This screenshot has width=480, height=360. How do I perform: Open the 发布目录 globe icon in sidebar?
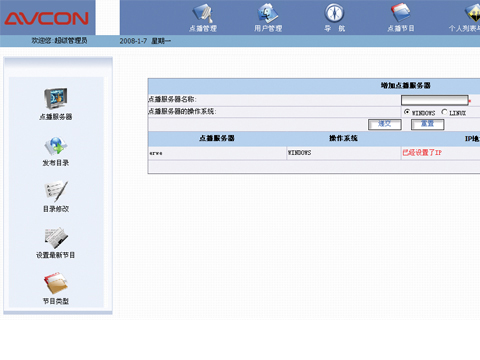[56, 146]
